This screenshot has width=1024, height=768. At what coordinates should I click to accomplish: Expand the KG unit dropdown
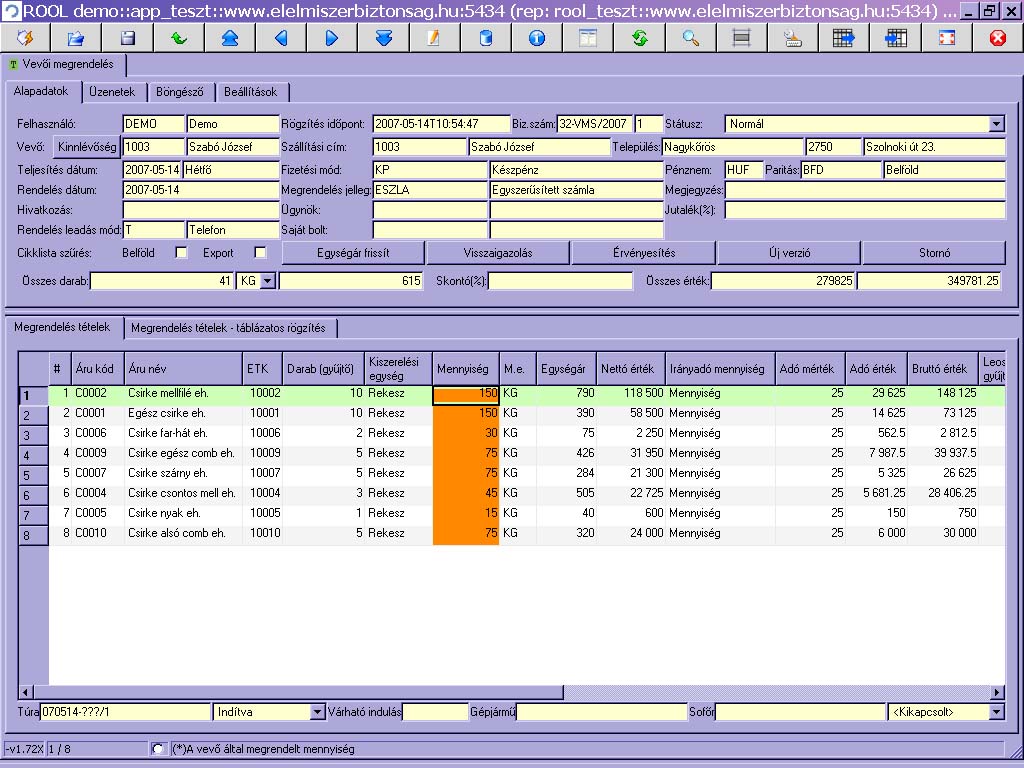267,282
